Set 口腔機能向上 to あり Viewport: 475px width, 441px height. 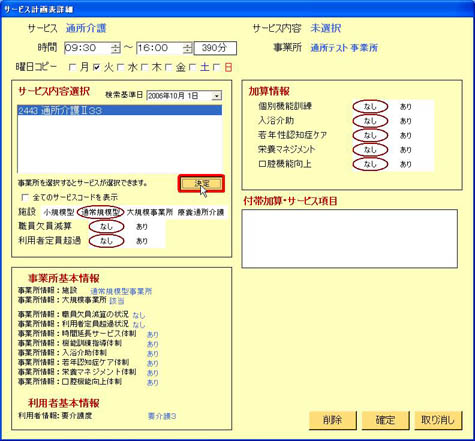point(406,164)
